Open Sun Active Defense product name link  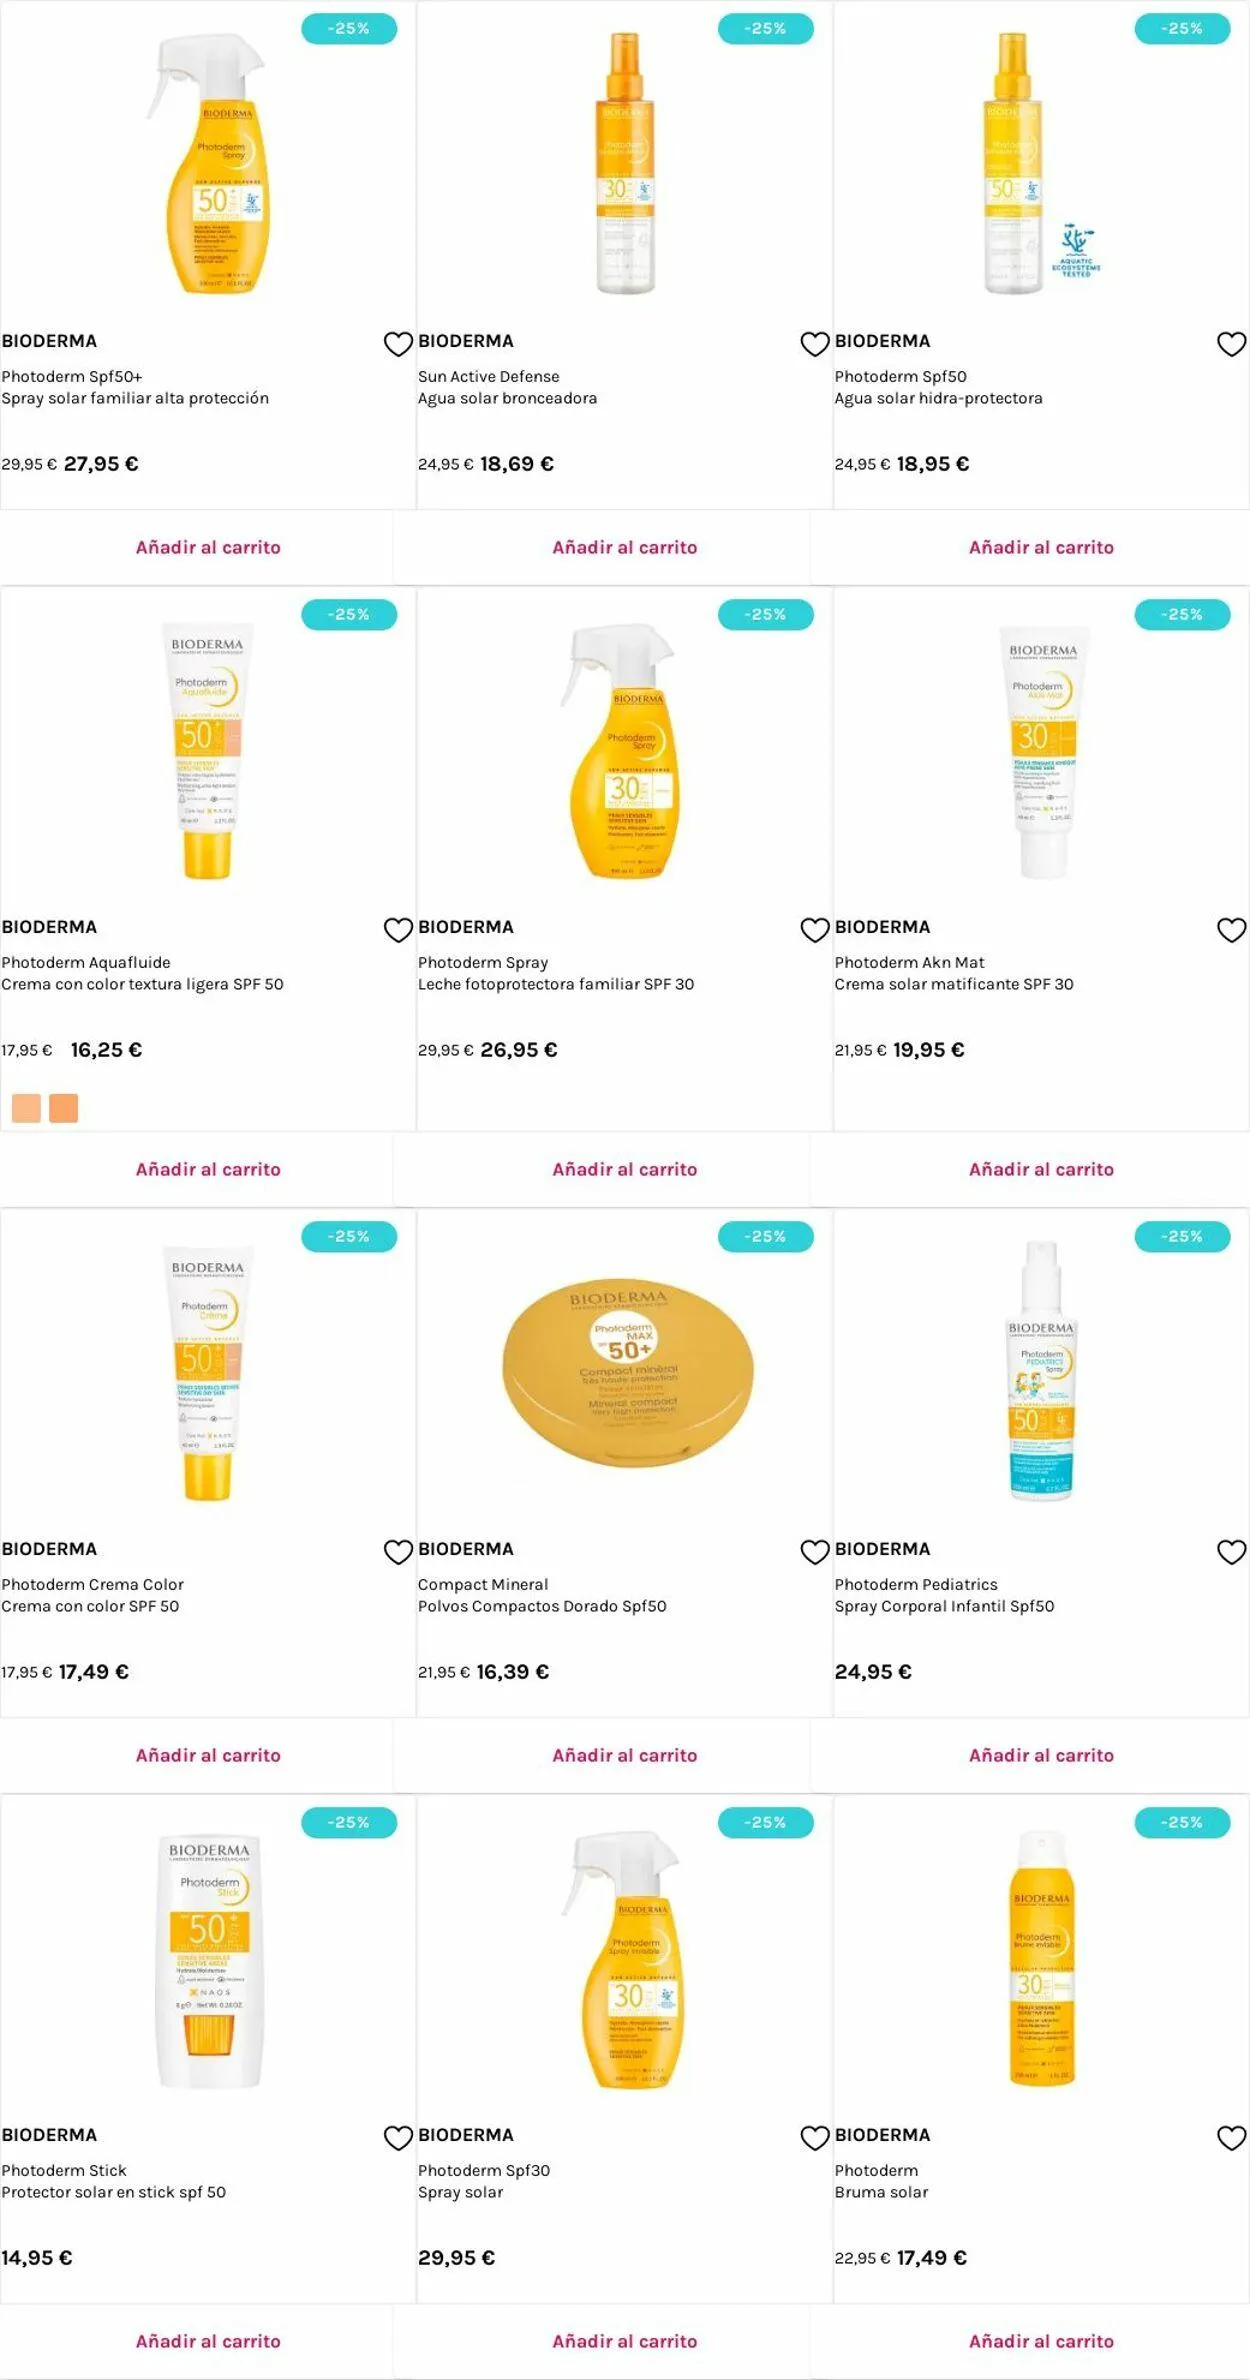pyautogui.click(x=488, y=377)
